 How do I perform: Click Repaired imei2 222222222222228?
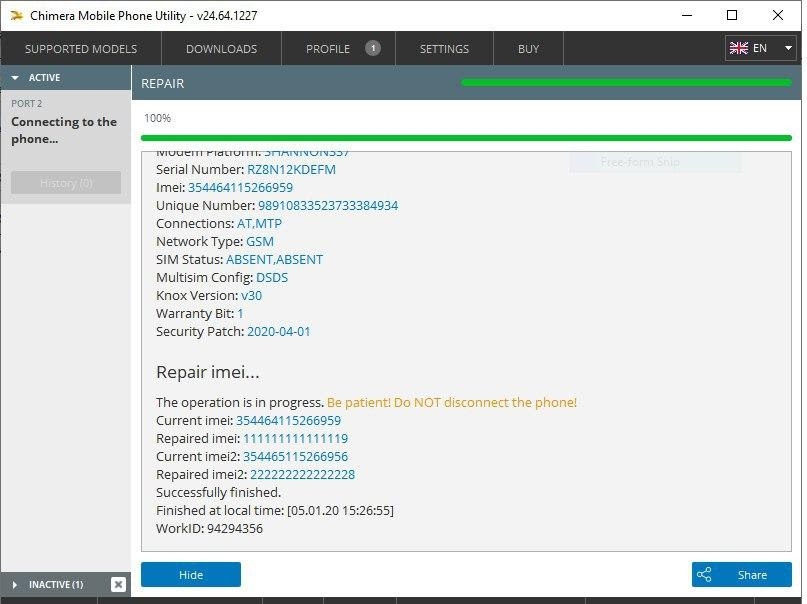(302, 475)
